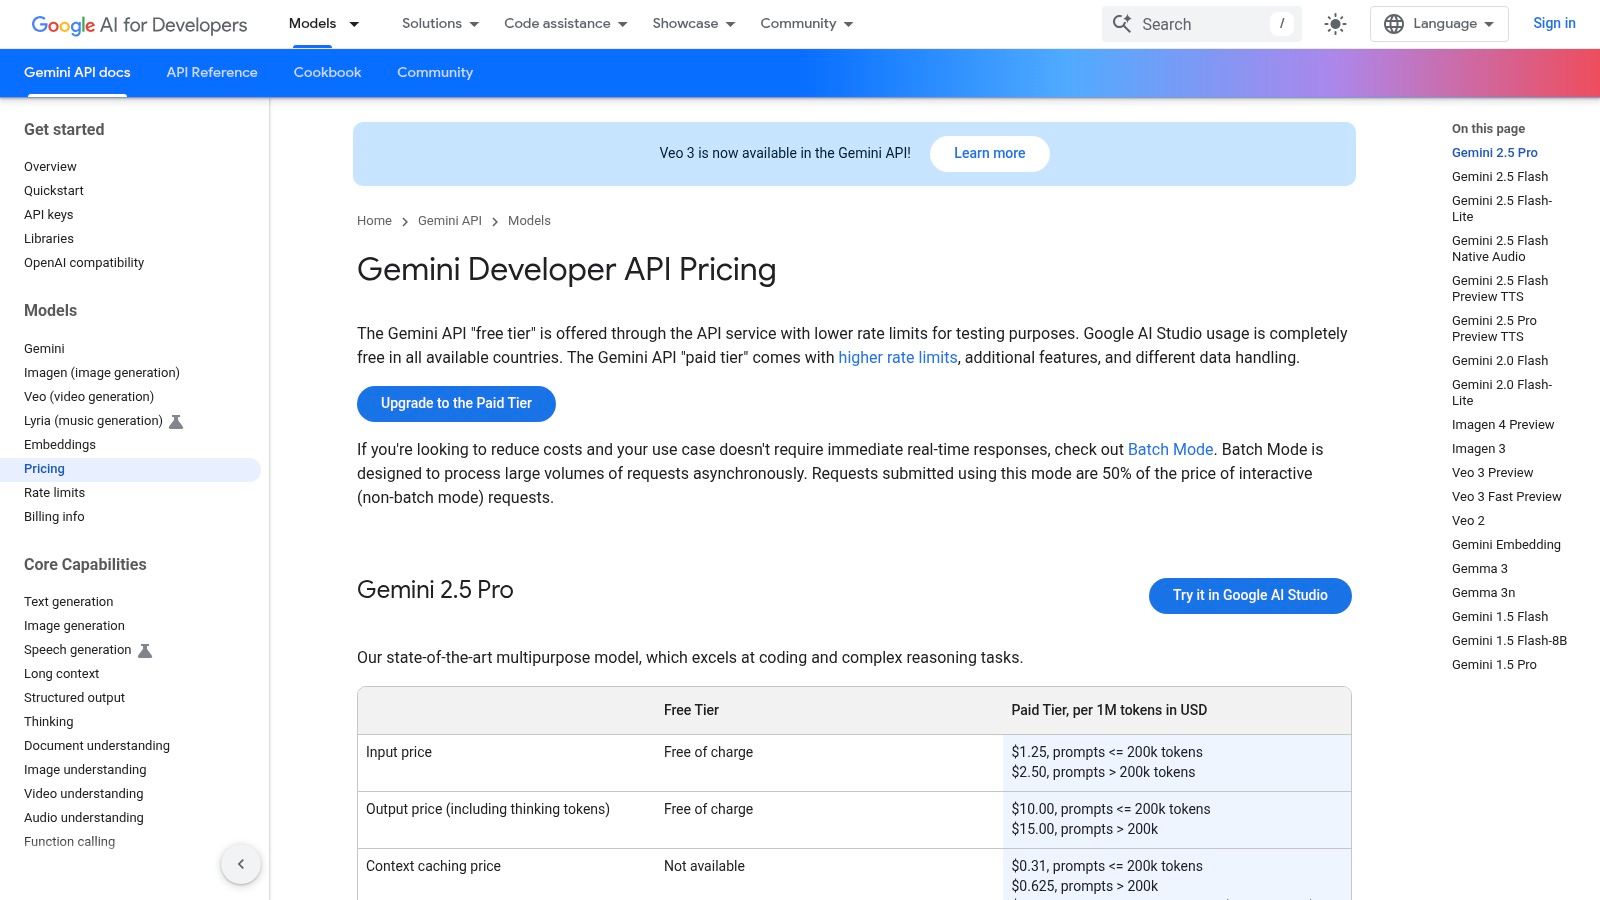Click the globe icon in Language selector
Viewport: 1600px width, 900px height.
tap(1394, 24)
